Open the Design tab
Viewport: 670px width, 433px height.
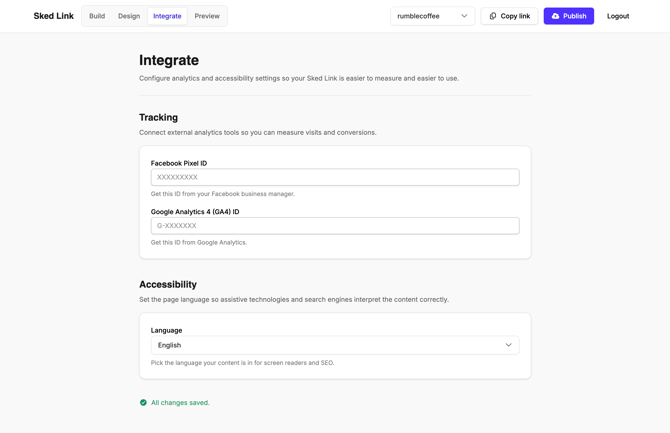pos(129,16)
